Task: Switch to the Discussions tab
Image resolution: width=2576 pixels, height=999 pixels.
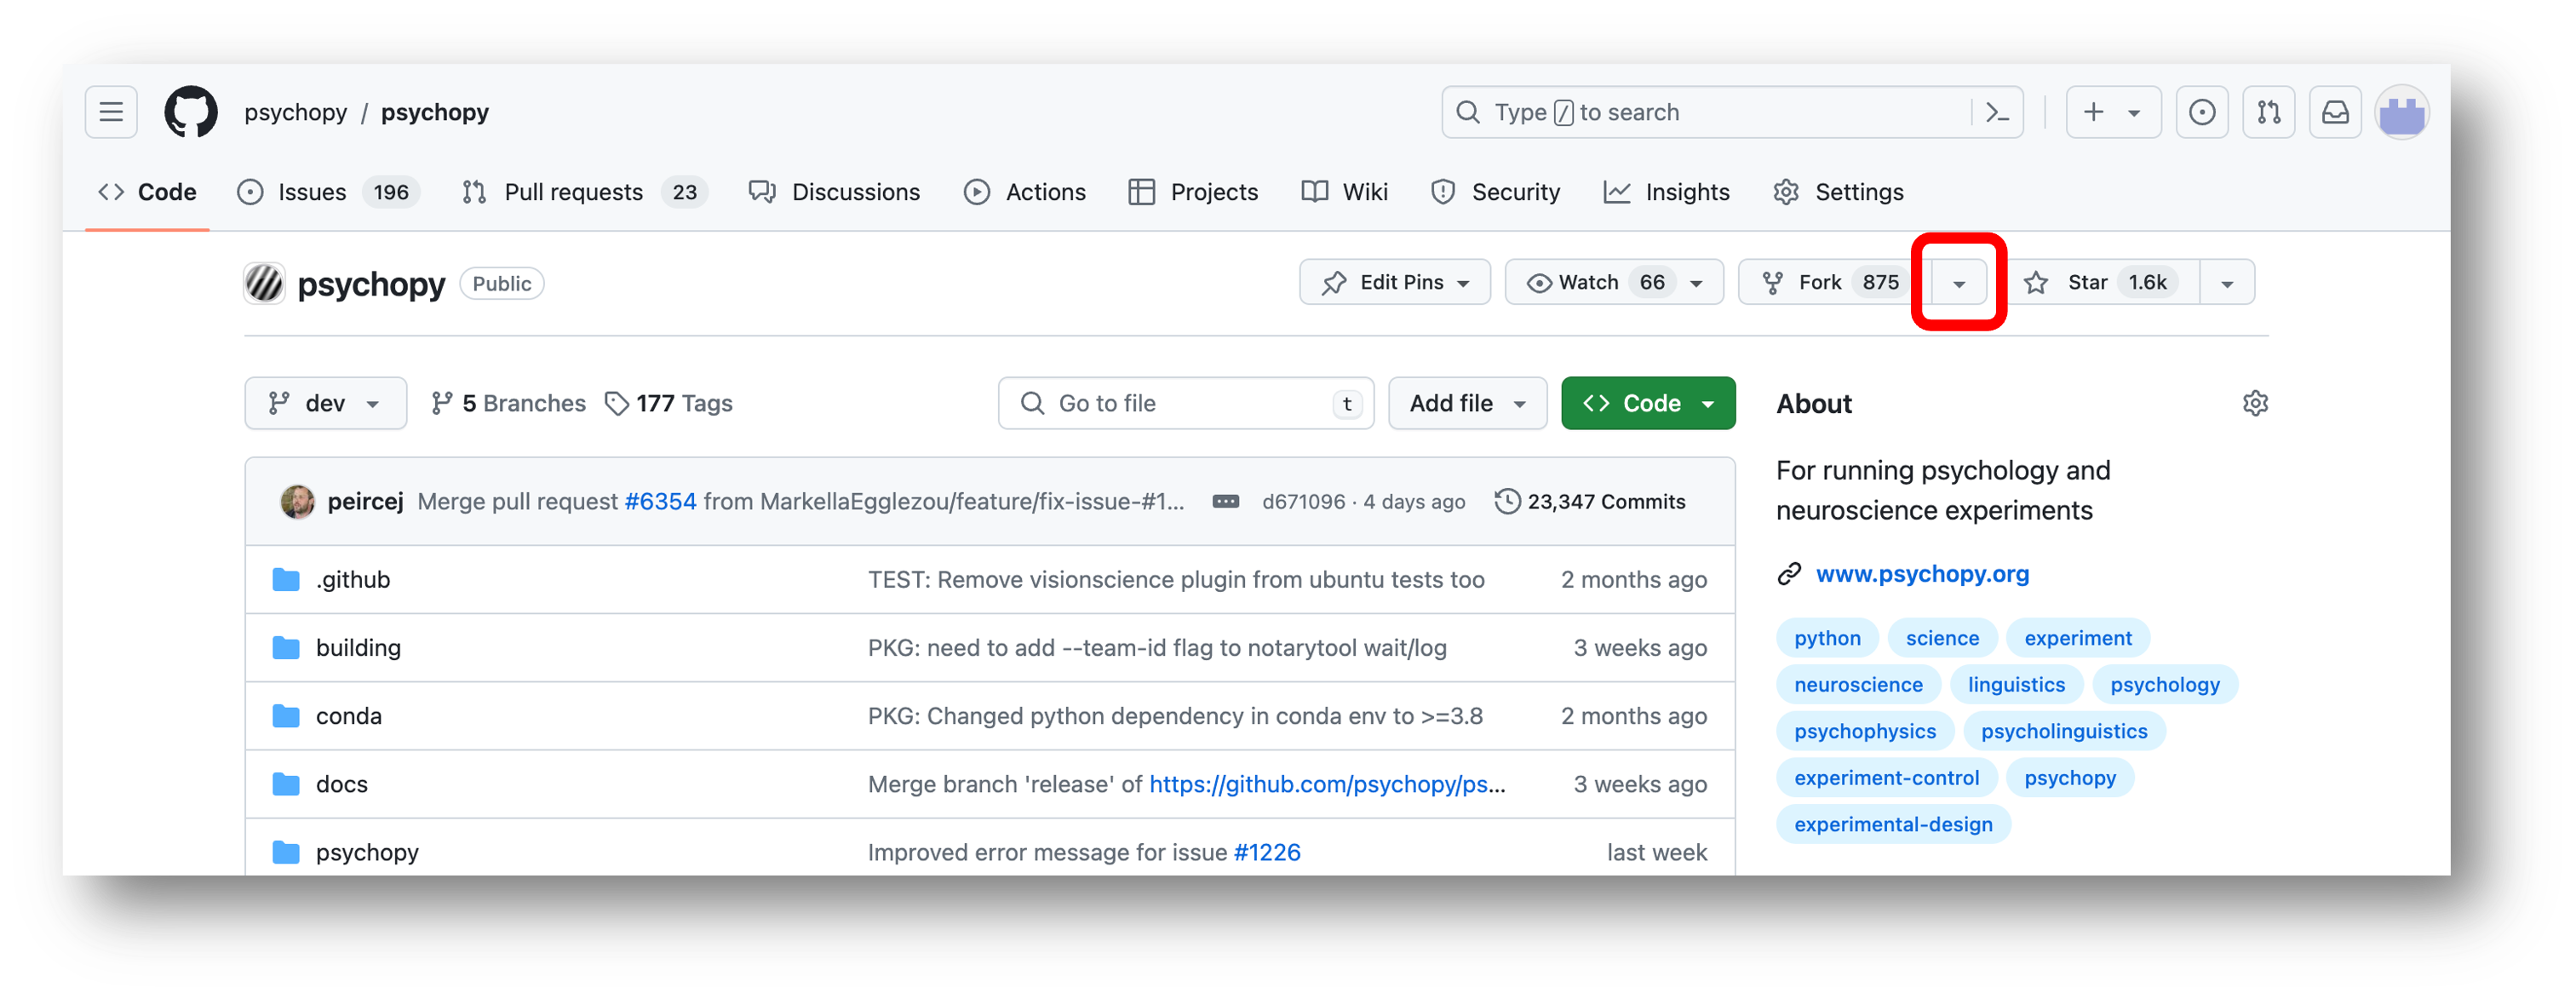Action: (x=834, y=192)
